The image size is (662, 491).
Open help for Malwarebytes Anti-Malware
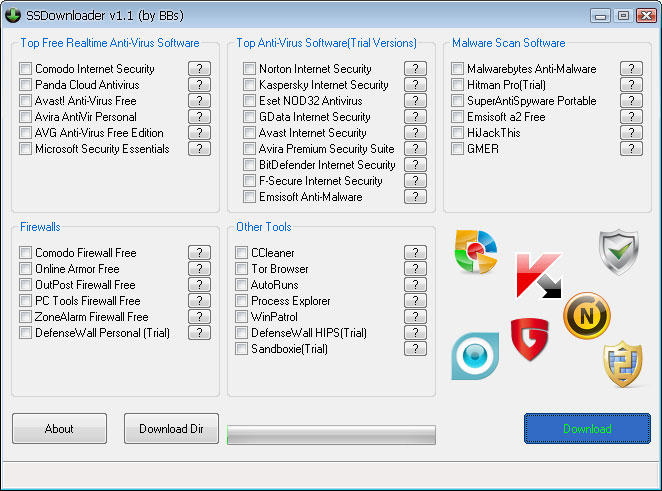click(x=632, y=68)
